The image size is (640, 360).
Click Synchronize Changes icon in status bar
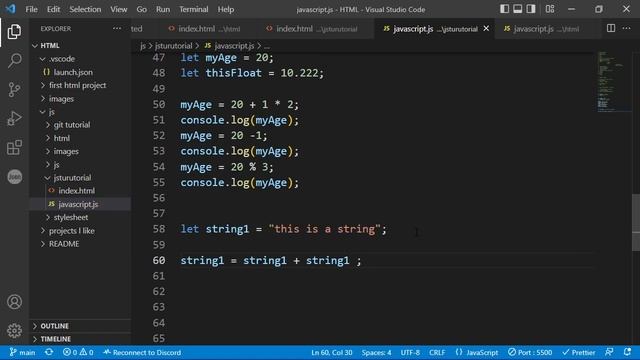pyautogui.click(x=49, y=352)
